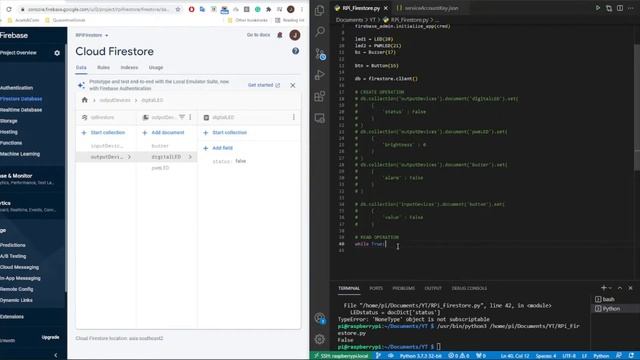Open the Authentication sidebar item
This screenshot has height=360, width=640.
click(17, 88)
